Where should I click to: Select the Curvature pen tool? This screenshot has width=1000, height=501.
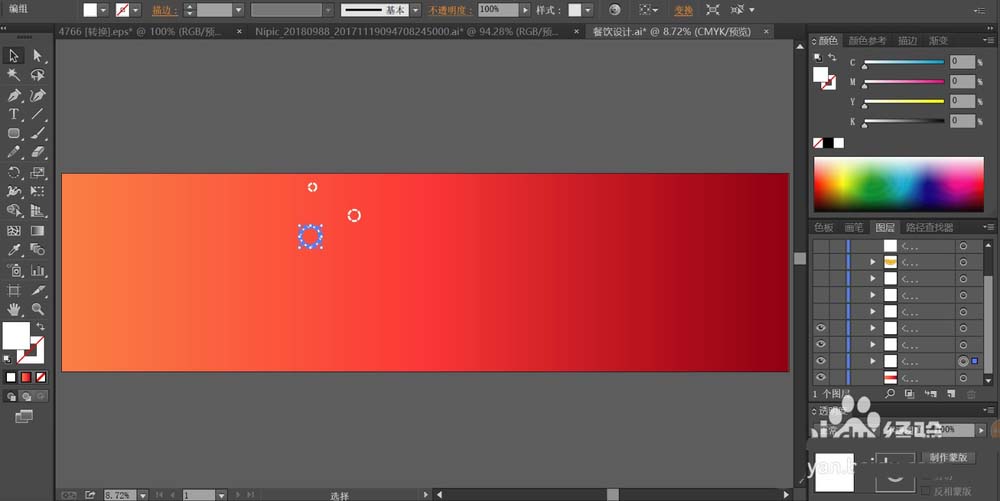coord(38,95)
